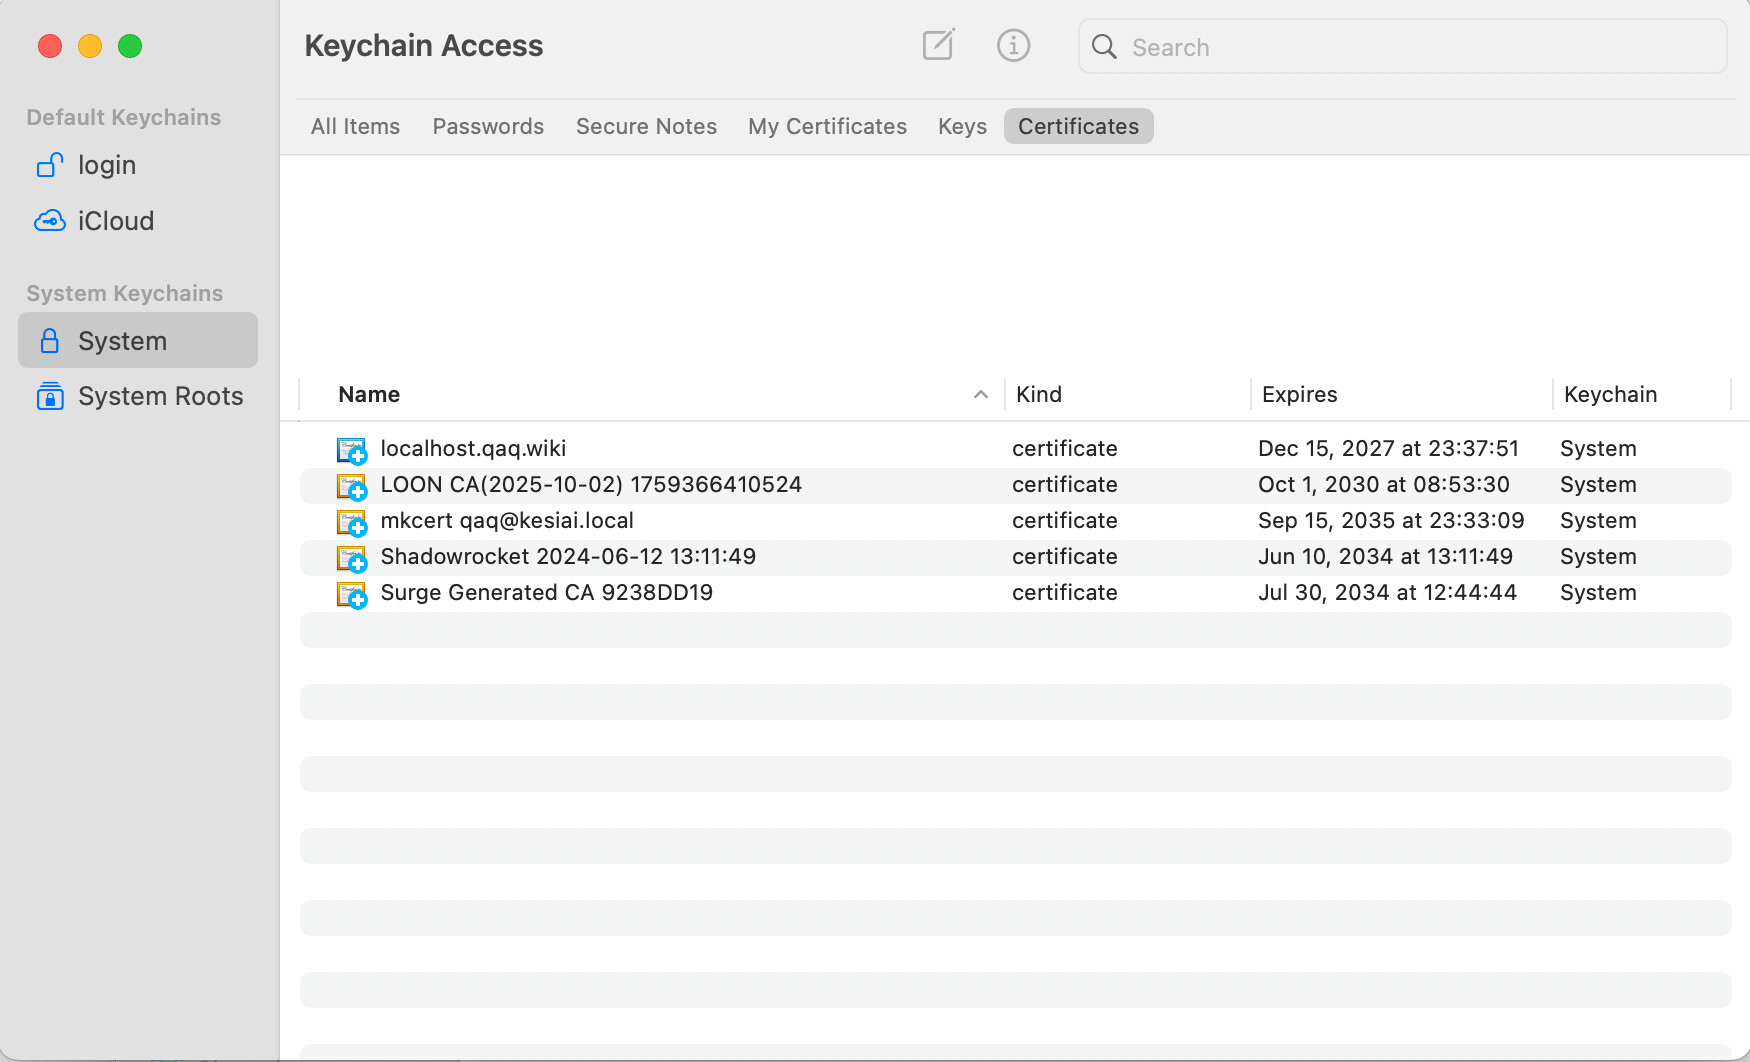Sort by the Expires column header
Screen dimensions: 1750x1062
coord(1299,394)
